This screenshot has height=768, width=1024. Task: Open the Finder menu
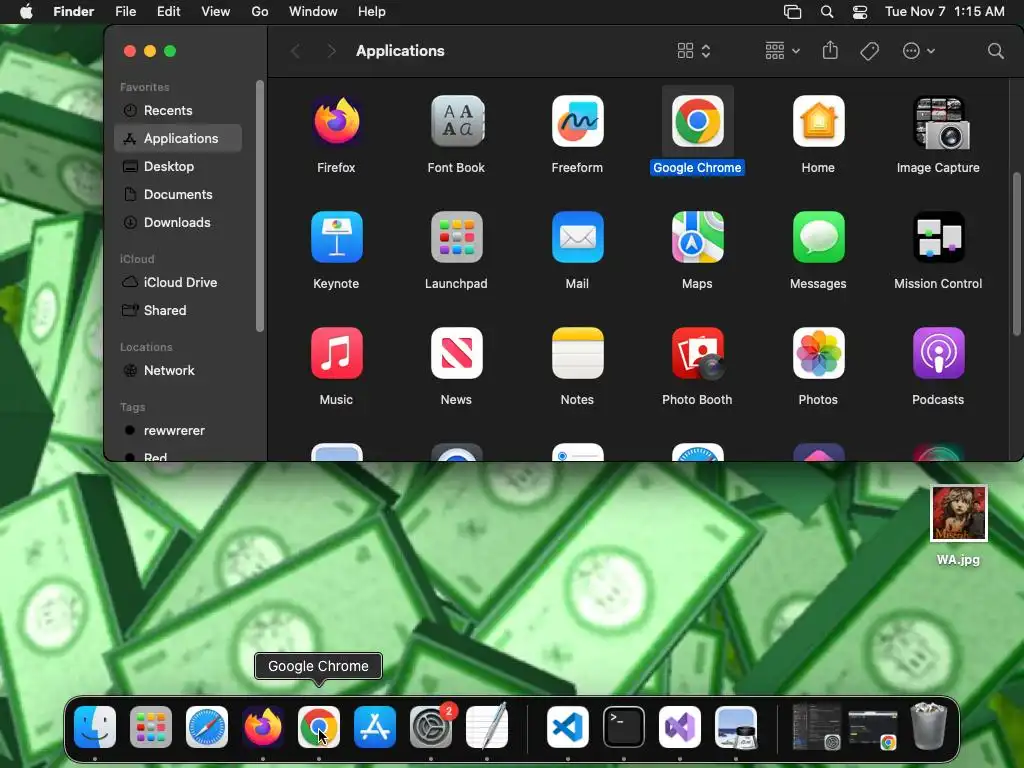(x=73, y=12)
